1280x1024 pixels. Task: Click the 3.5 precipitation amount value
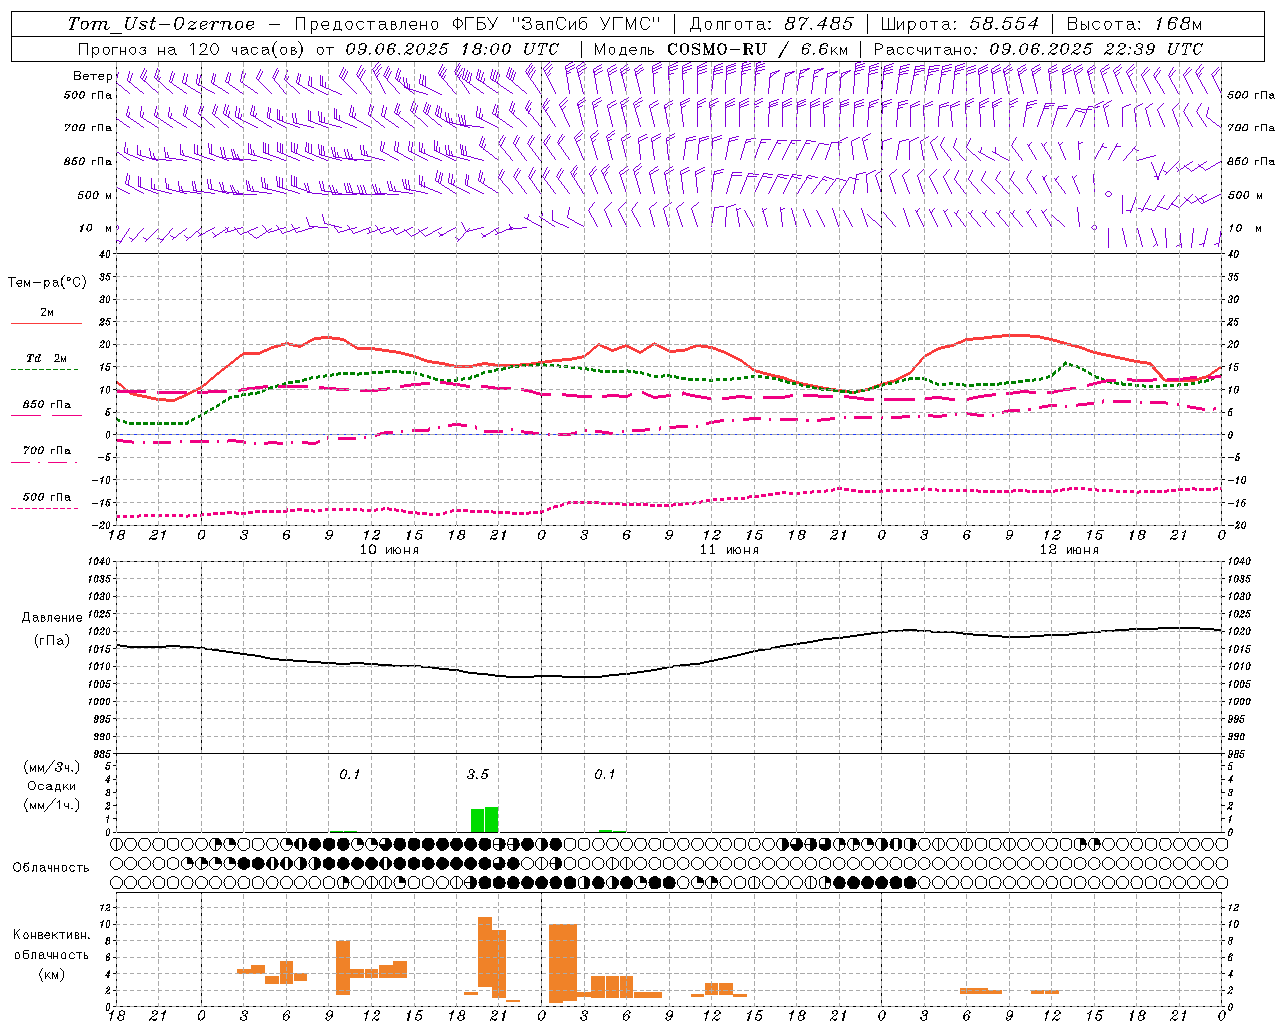pyautogui.click(x=478, y=775)
